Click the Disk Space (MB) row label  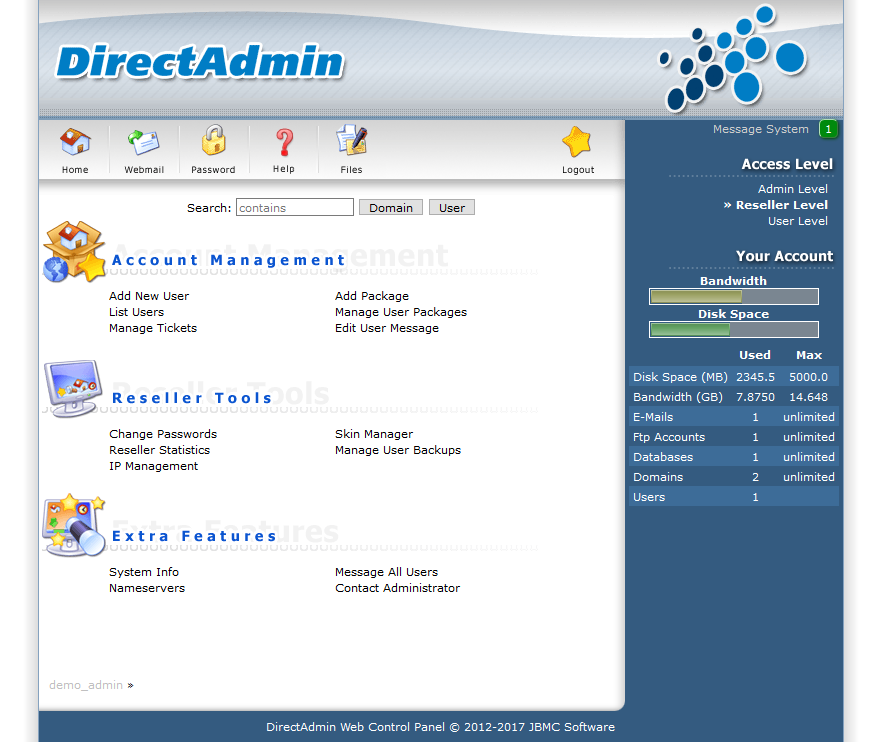pos(680,377)
